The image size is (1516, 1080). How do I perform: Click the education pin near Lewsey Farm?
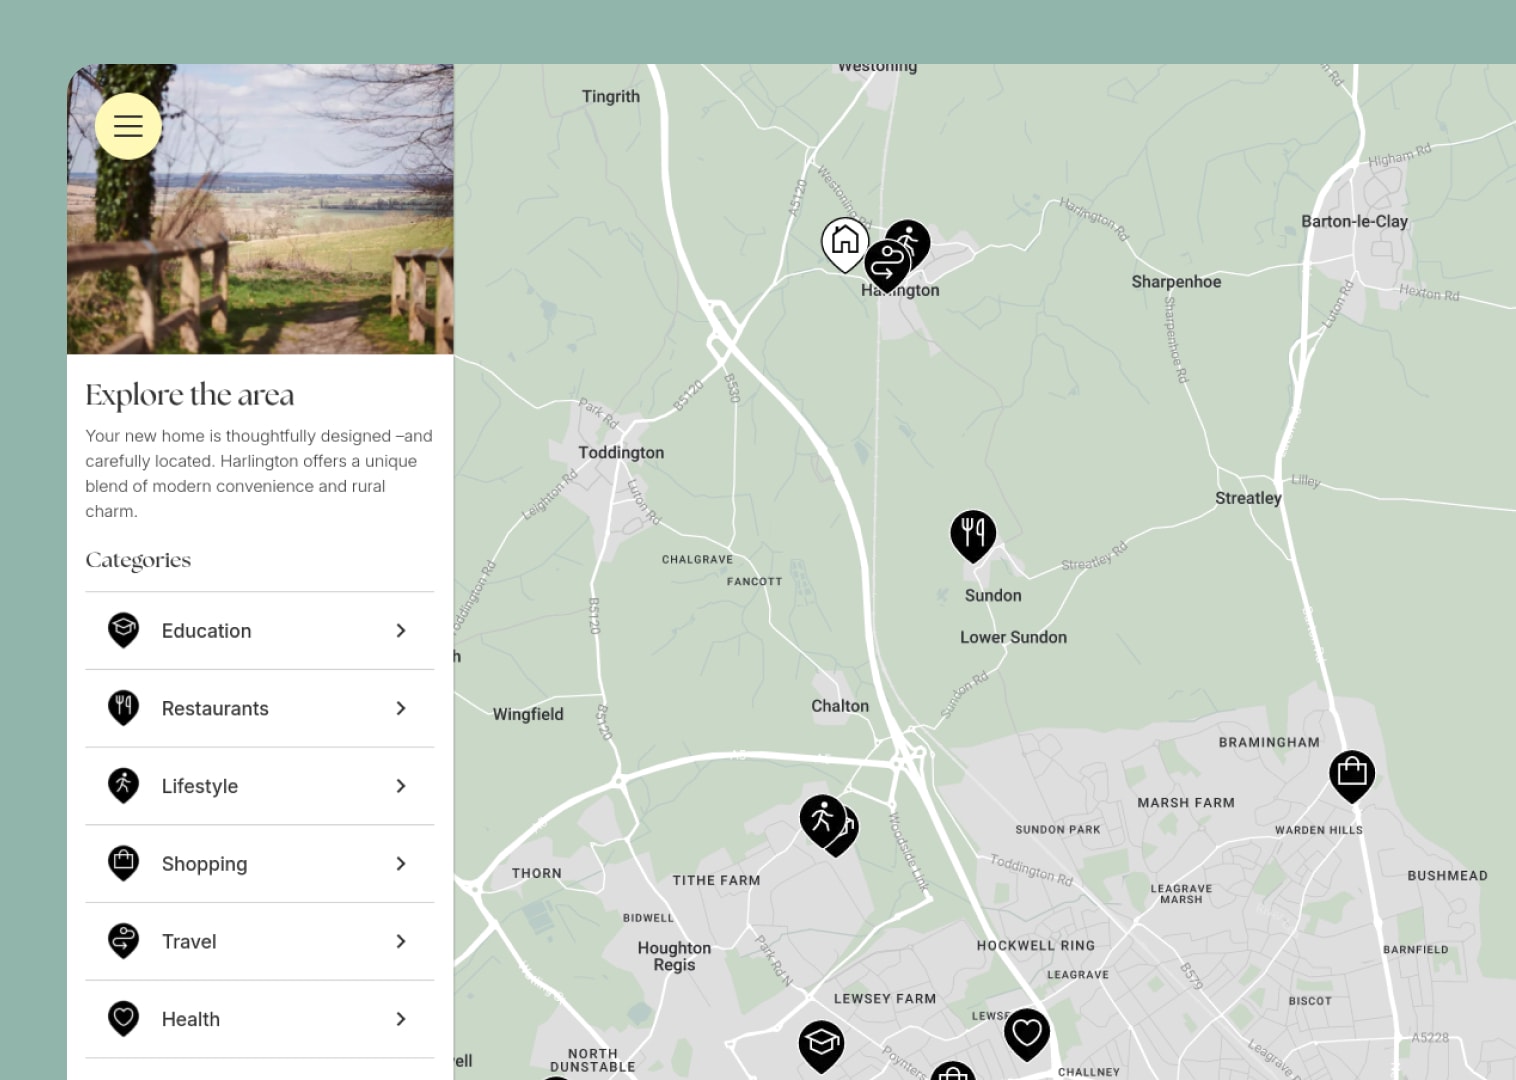click(821, 1043)
